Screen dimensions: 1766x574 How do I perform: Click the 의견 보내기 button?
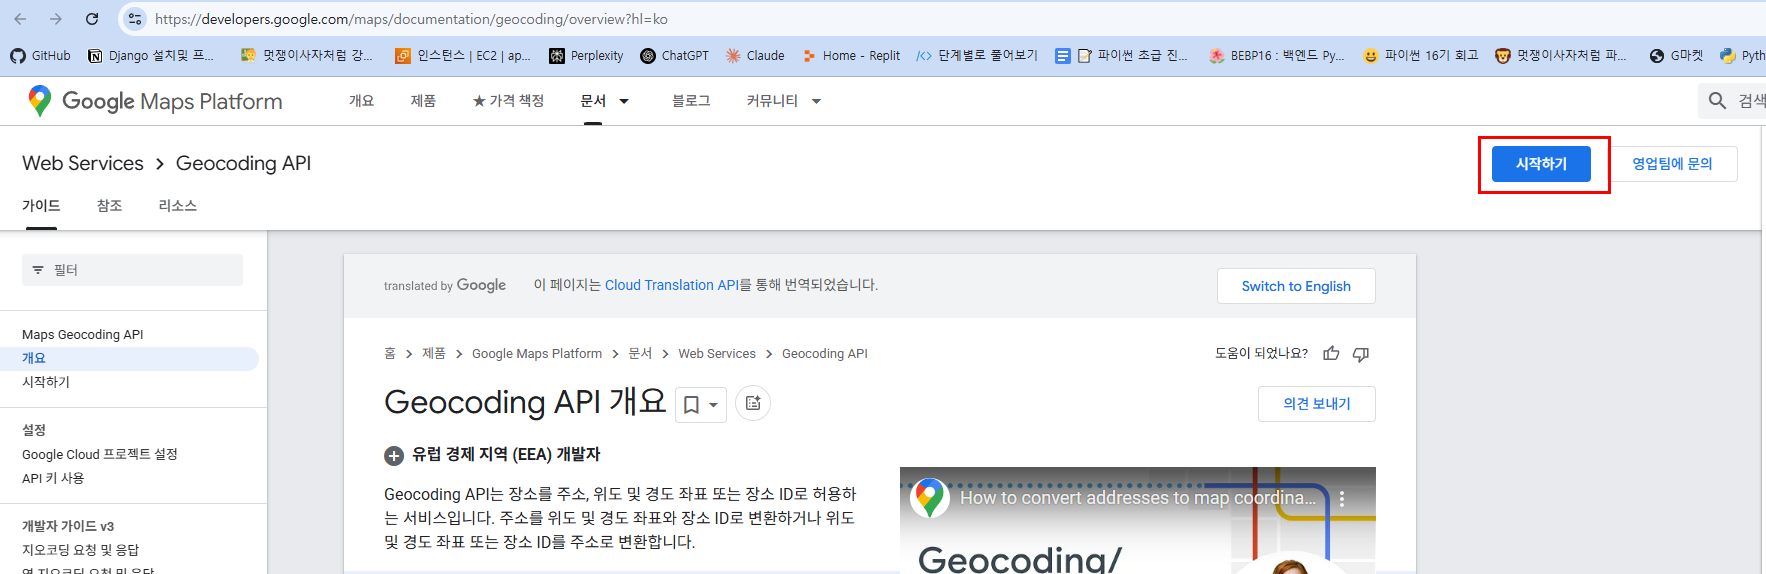point(1317,404)
